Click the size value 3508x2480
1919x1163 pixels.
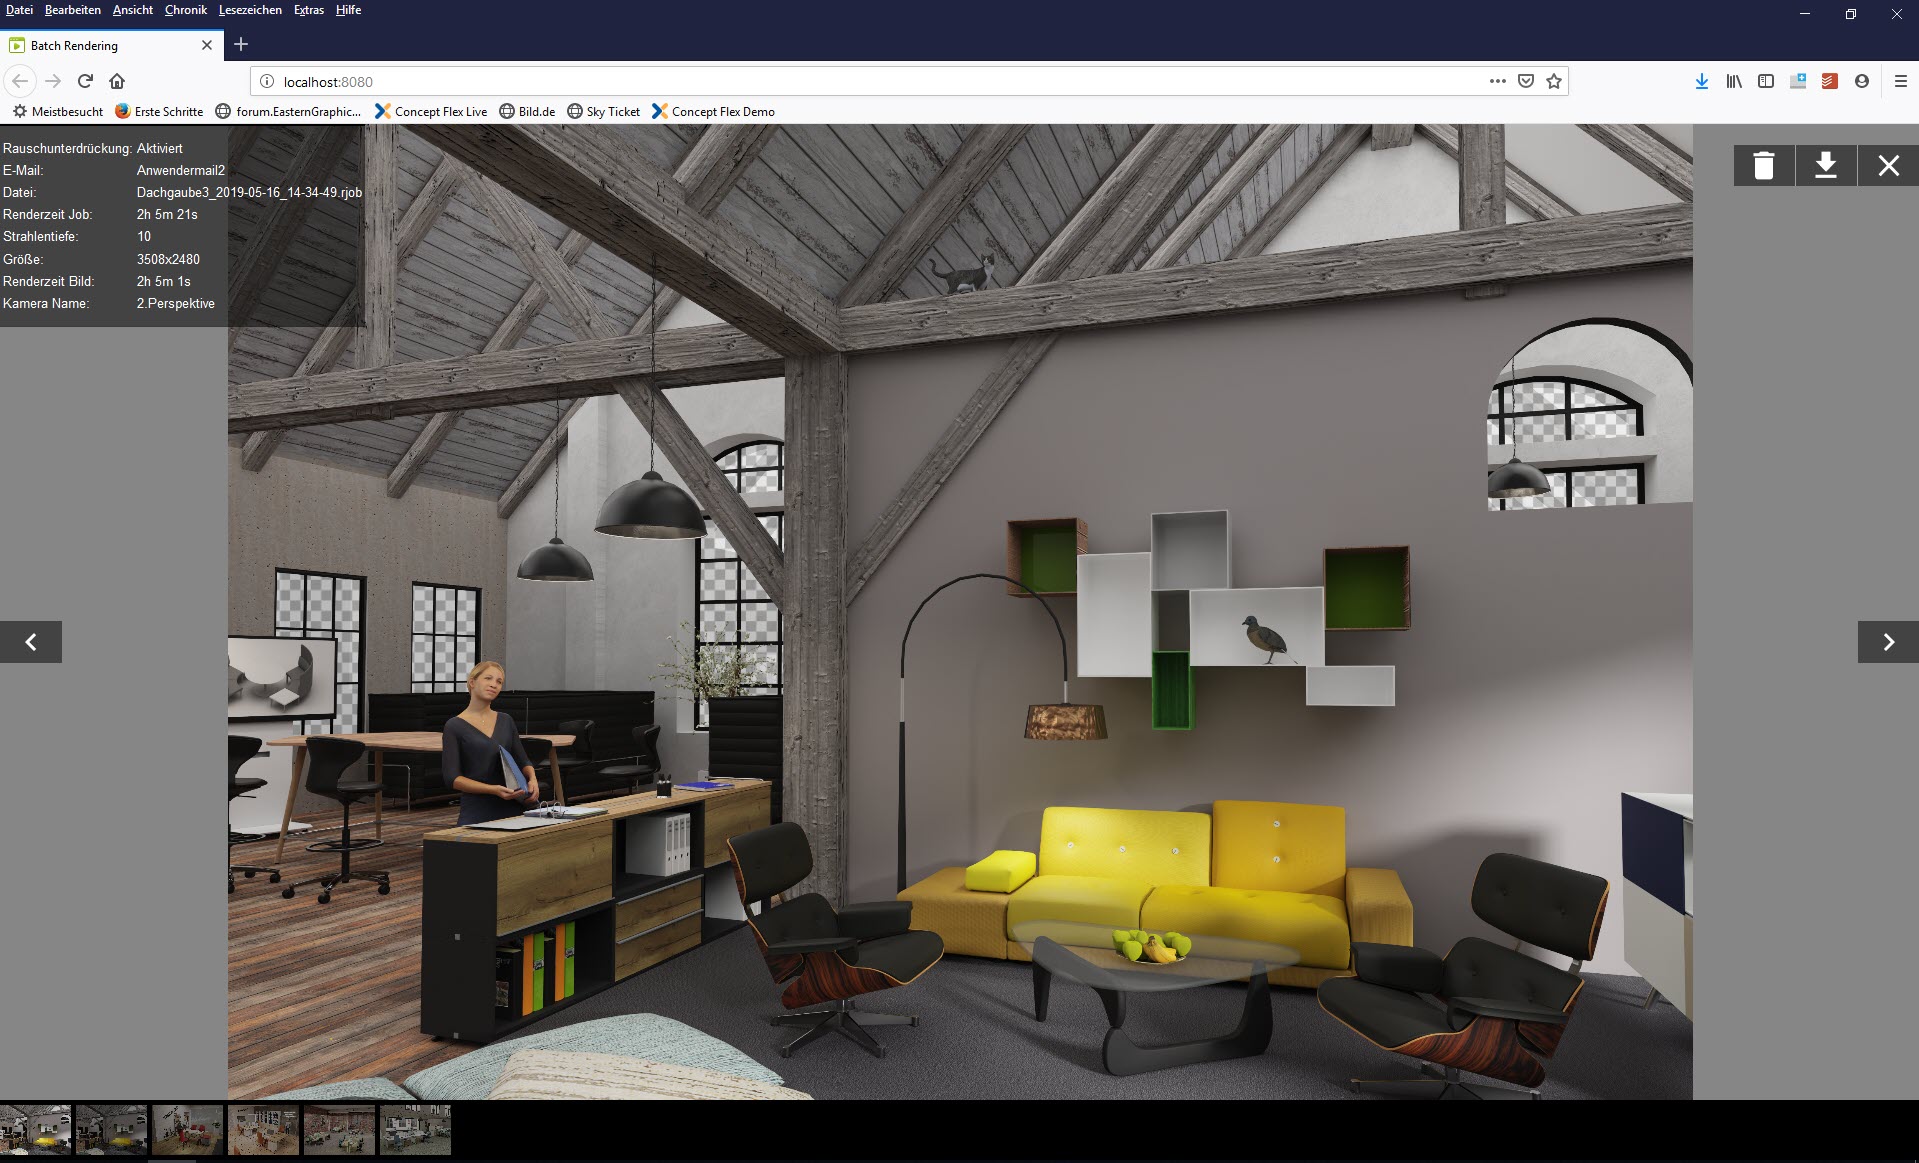pyautogui.click(x=168, y=259)
